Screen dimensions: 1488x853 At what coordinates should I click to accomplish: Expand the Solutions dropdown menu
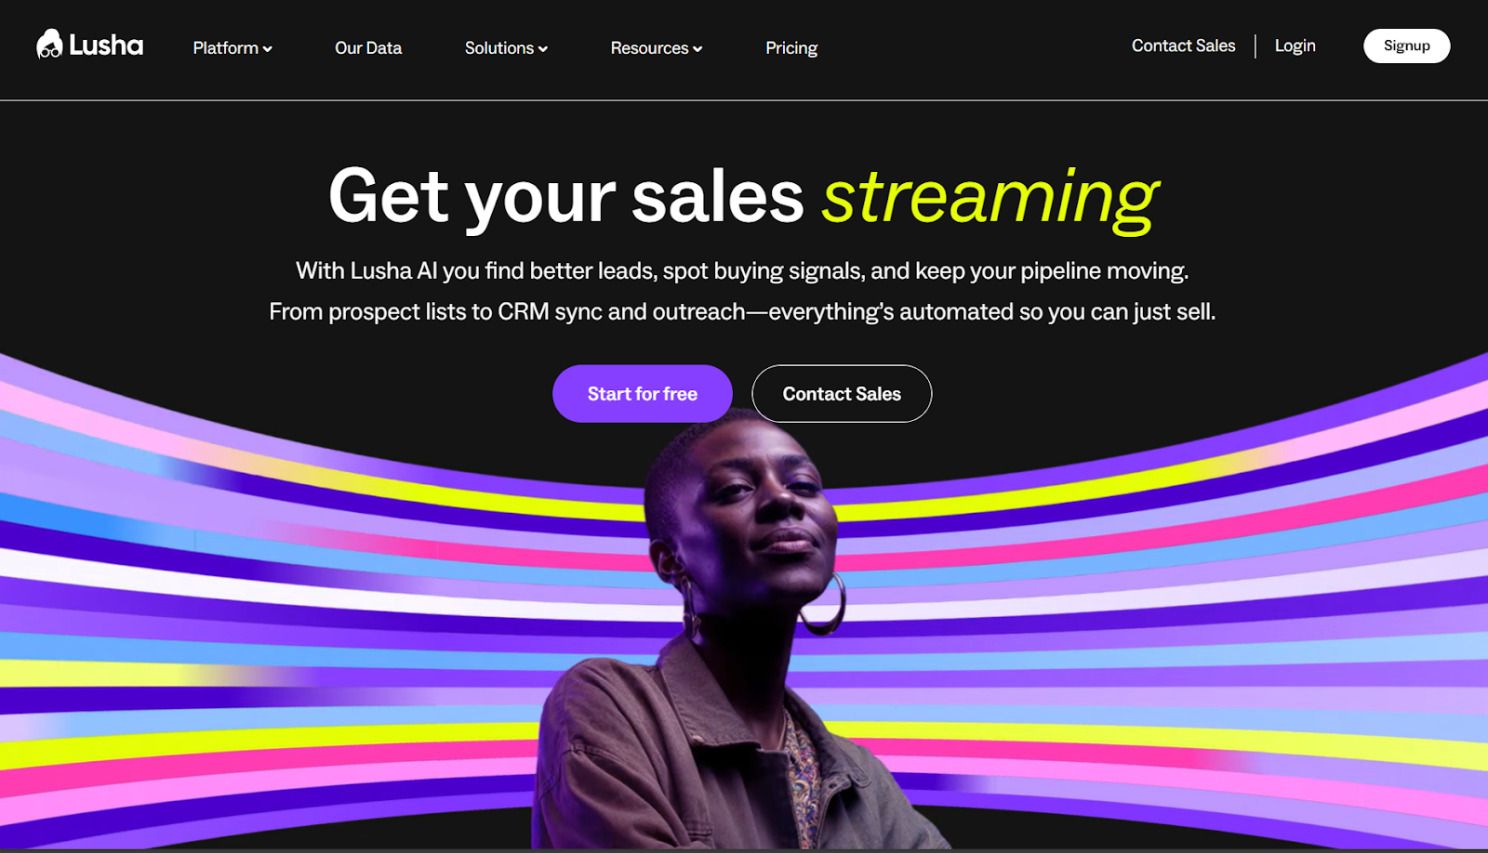click(x=506, y=48)
